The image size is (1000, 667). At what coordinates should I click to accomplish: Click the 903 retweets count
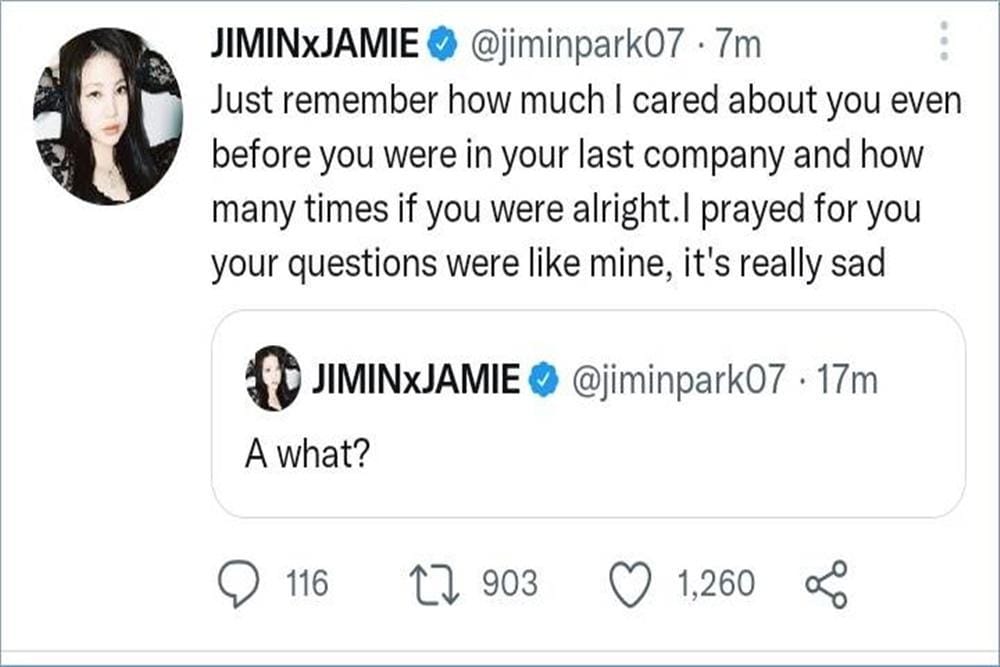(510, 583)
